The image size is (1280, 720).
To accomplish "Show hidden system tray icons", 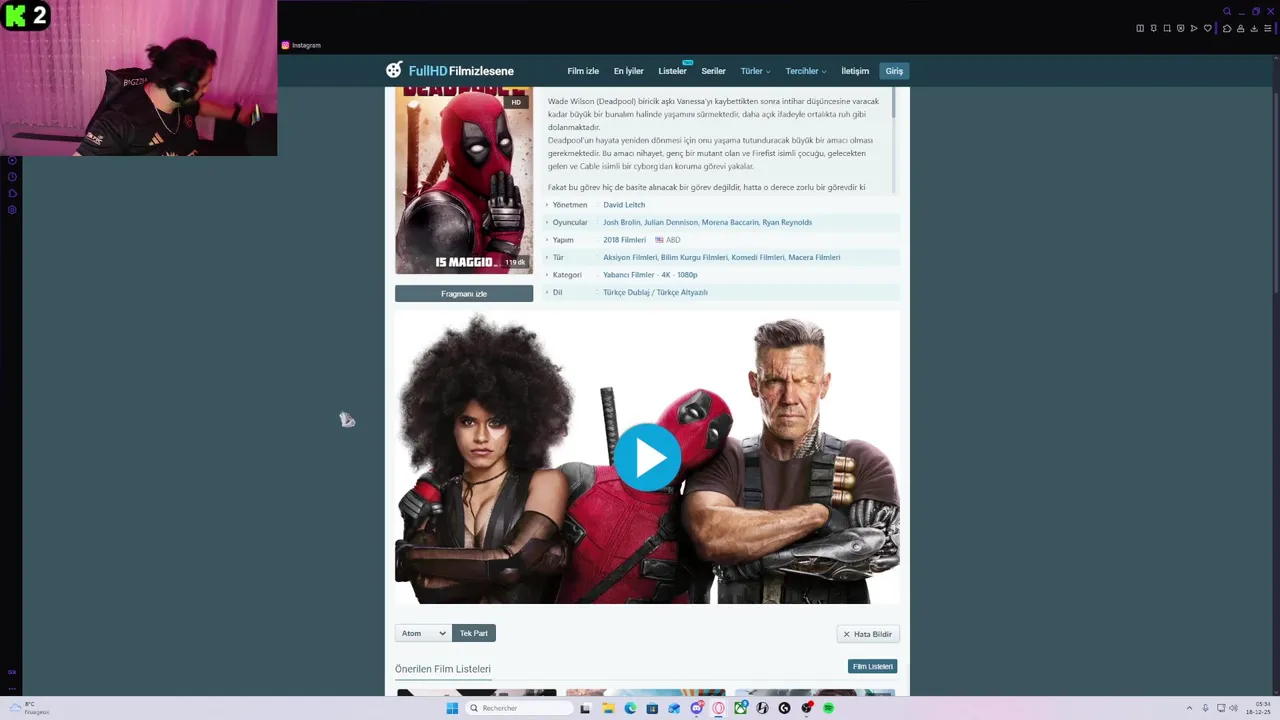I will (1189, 708).
